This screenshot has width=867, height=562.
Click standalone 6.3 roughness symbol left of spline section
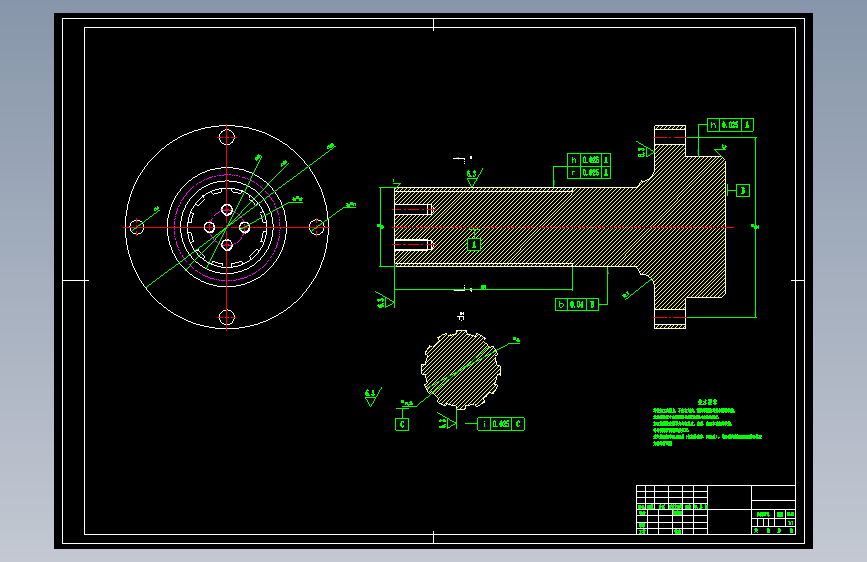[372, 397]
